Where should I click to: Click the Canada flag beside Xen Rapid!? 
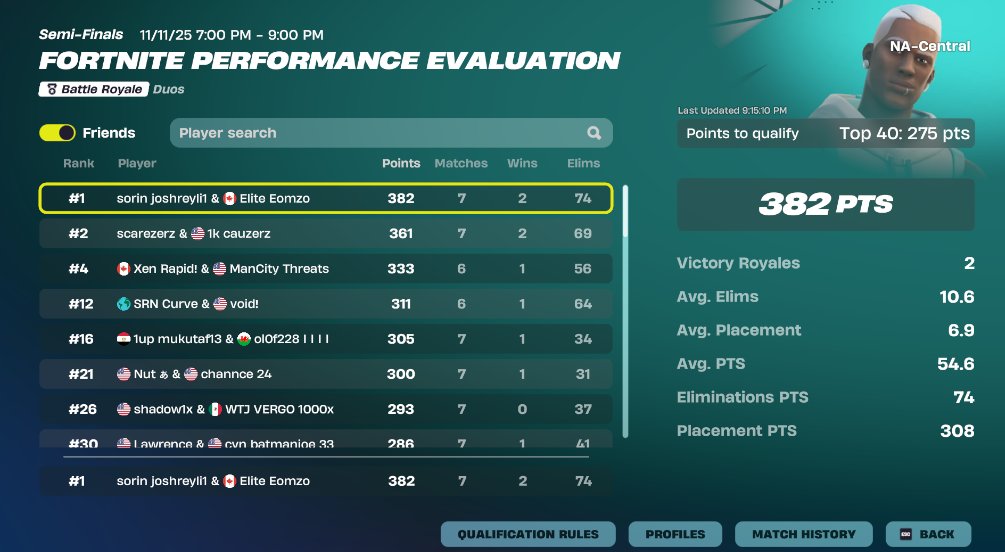124,269
